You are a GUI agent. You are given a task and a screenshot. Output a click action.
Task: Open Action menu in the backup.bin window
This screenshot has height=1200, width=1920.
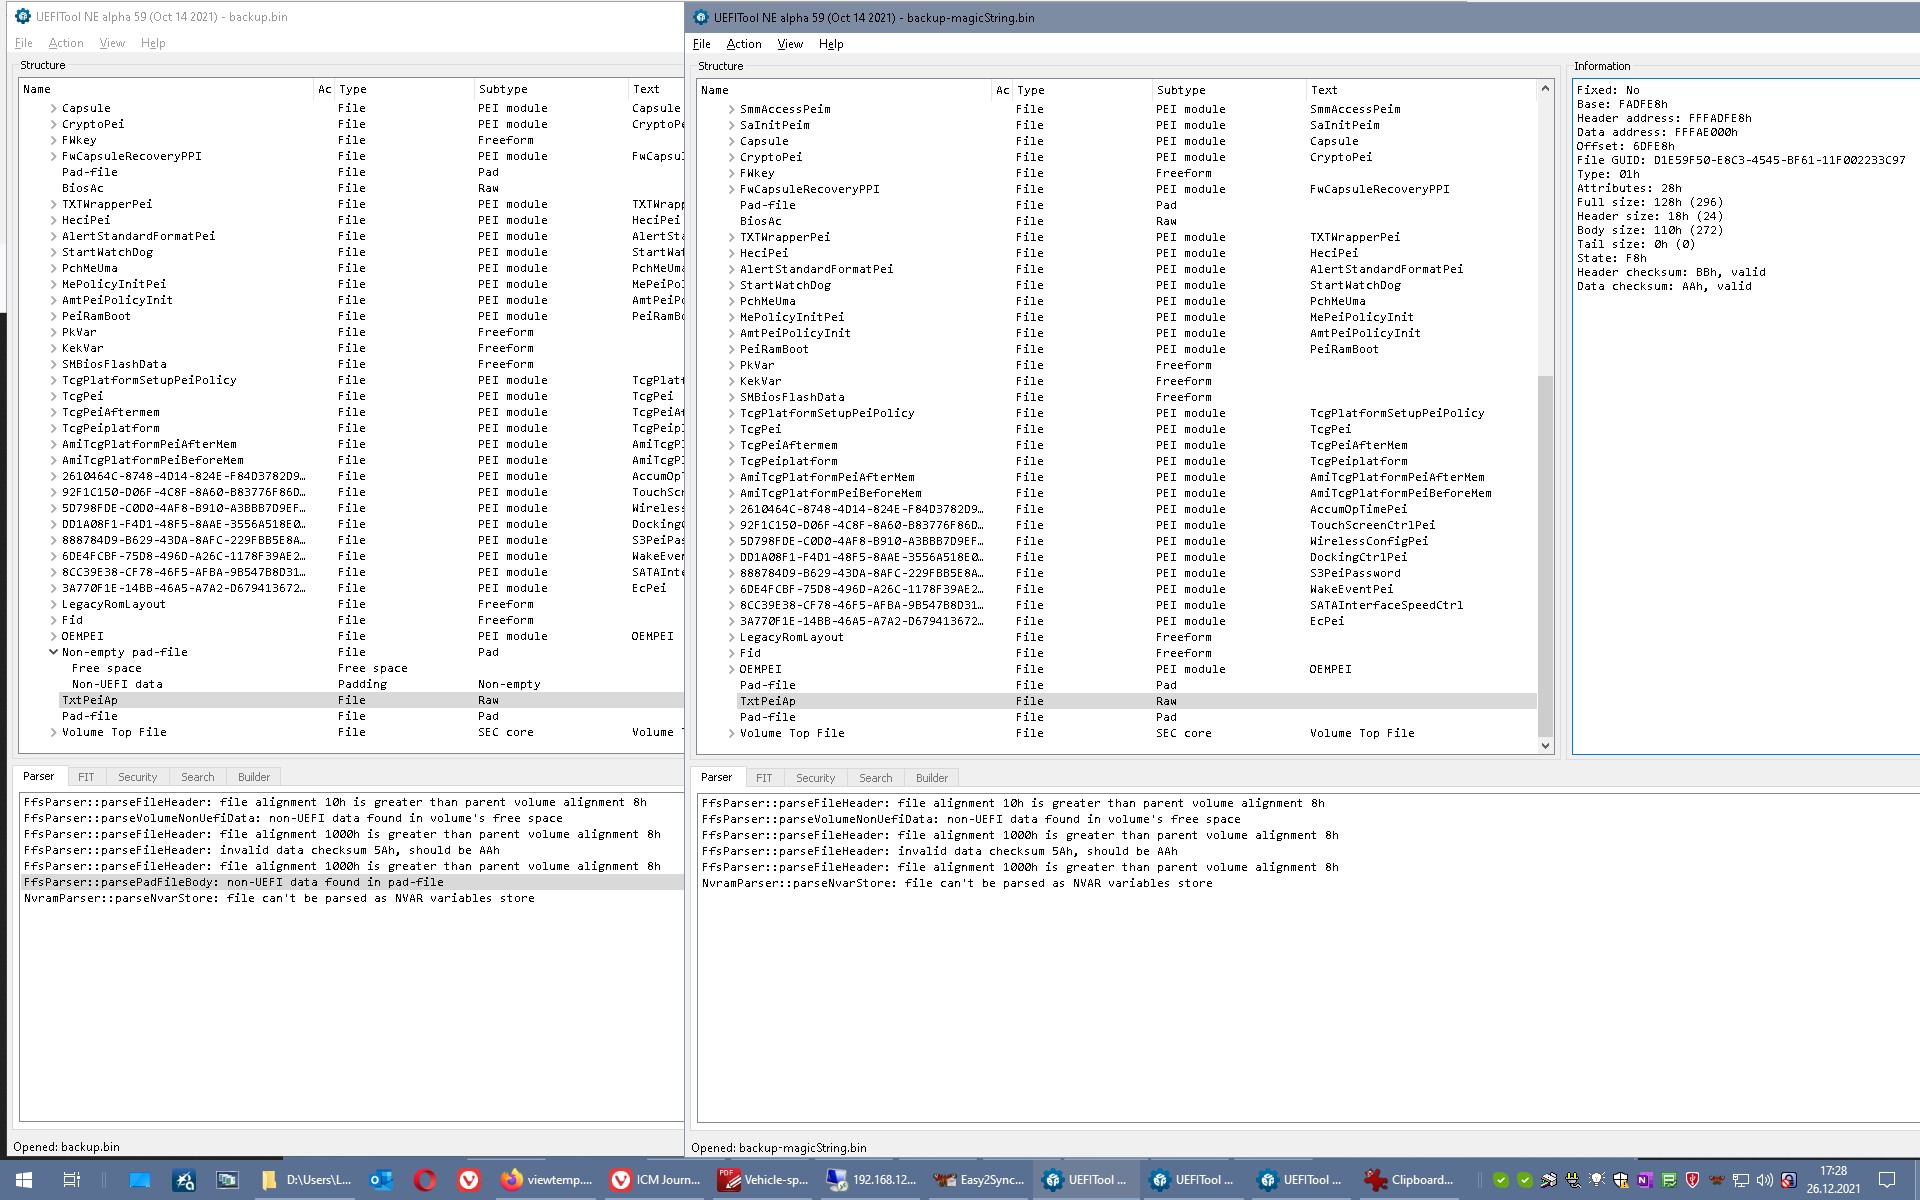(66, 43)
